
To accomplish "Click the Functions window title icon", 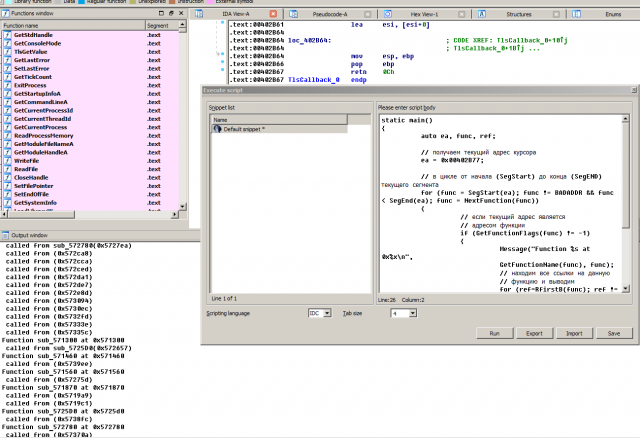I will (x=5, y=15).
